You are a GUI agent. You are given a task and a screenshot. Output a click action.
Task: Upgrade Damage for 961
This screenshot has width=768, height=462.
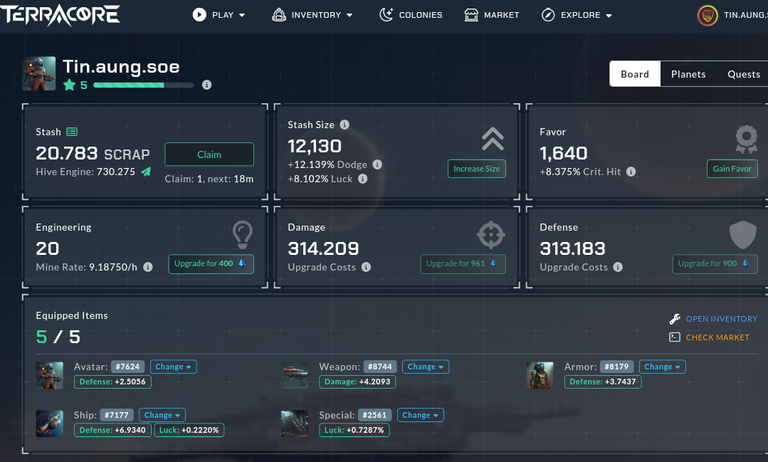click(463, 264)
